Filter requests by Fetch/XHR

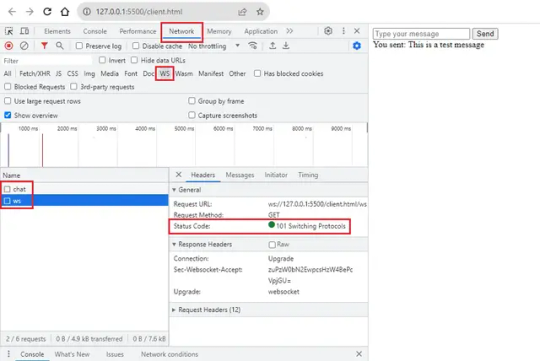35,74
